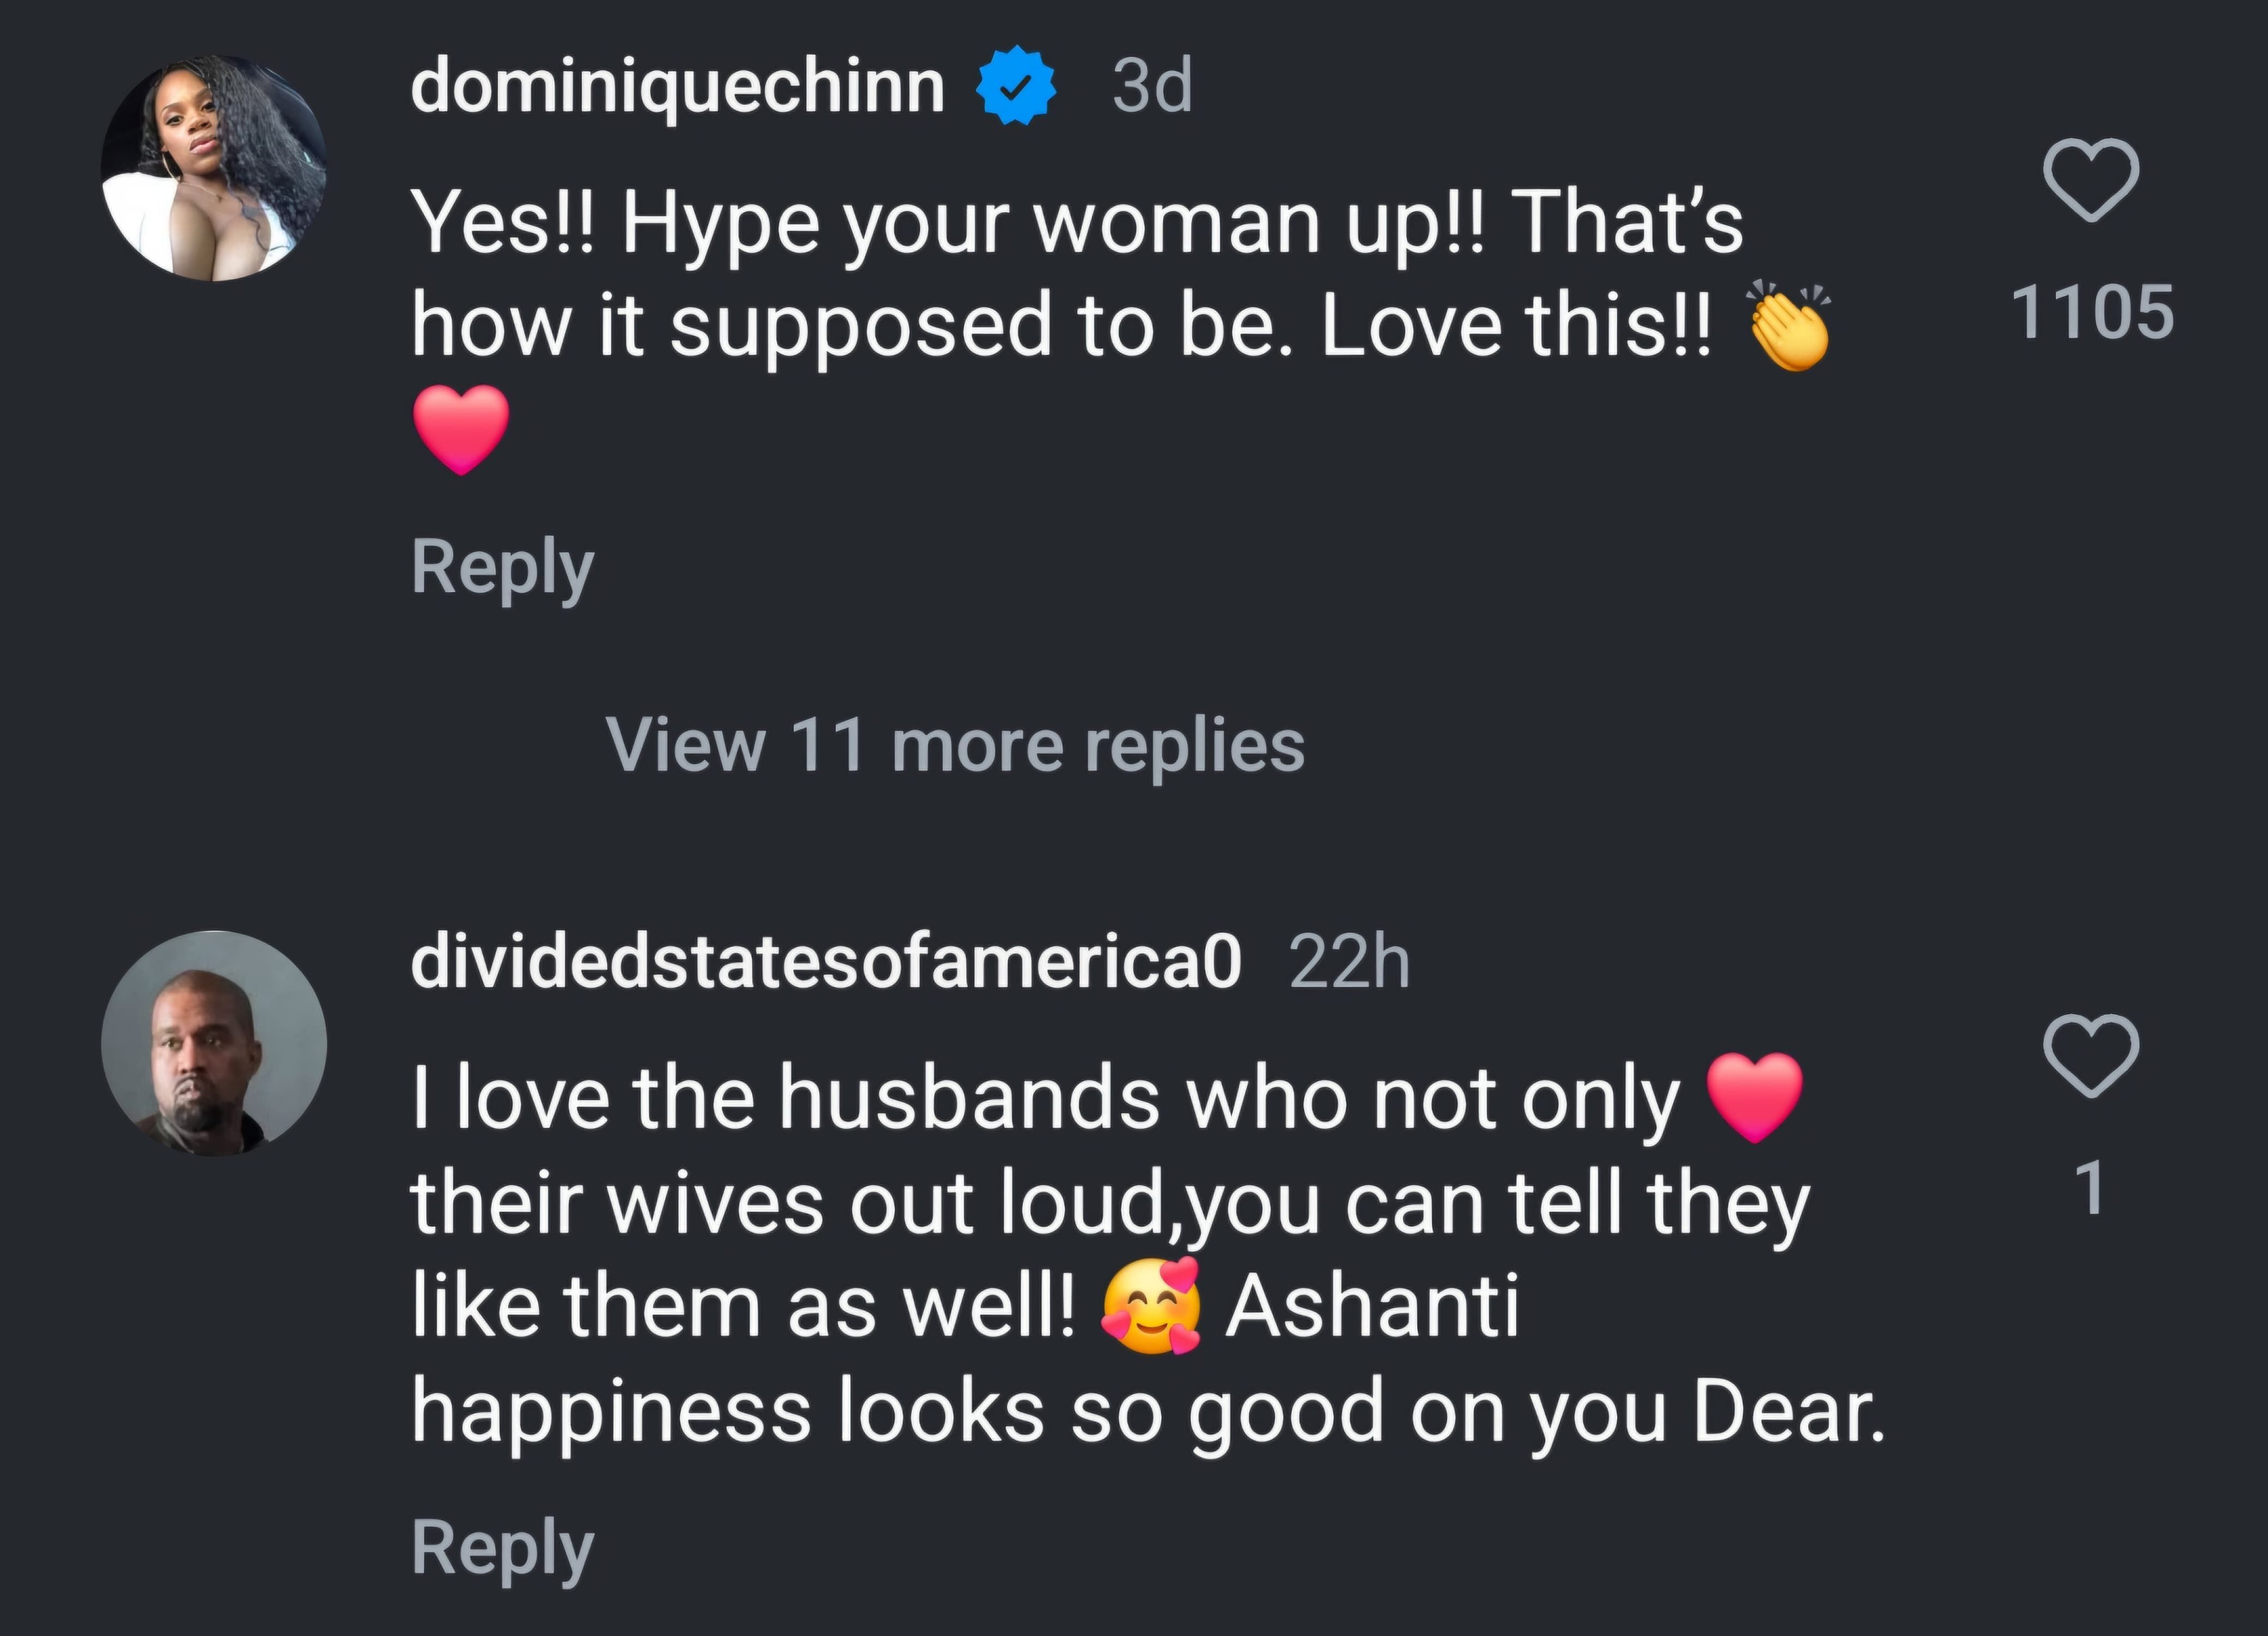
Task: Open dominiquechinn's profile picture
Action: [214, 167]
